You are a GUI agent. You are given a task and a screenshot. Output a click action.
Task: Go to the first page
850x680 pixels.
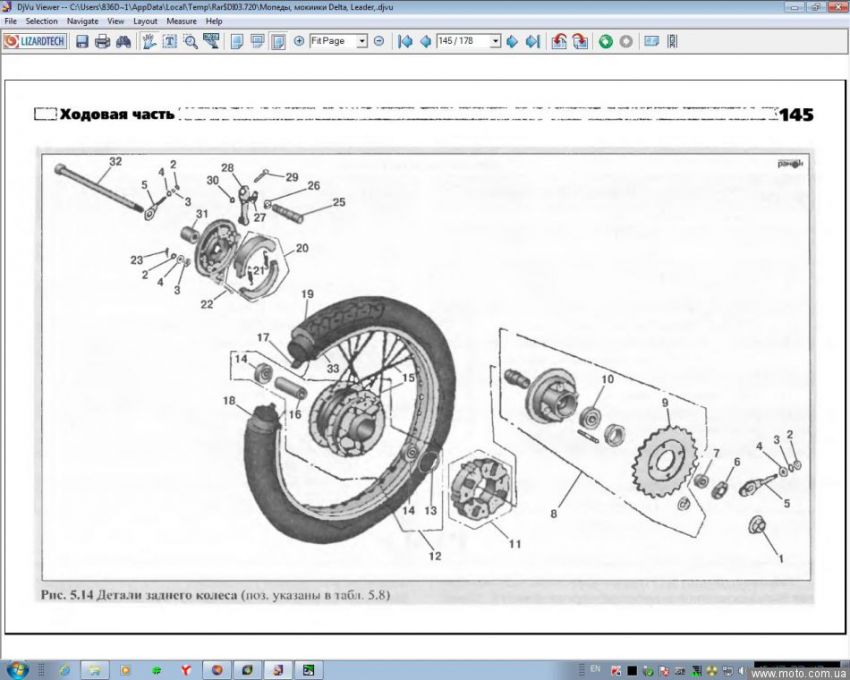[405, 41]
